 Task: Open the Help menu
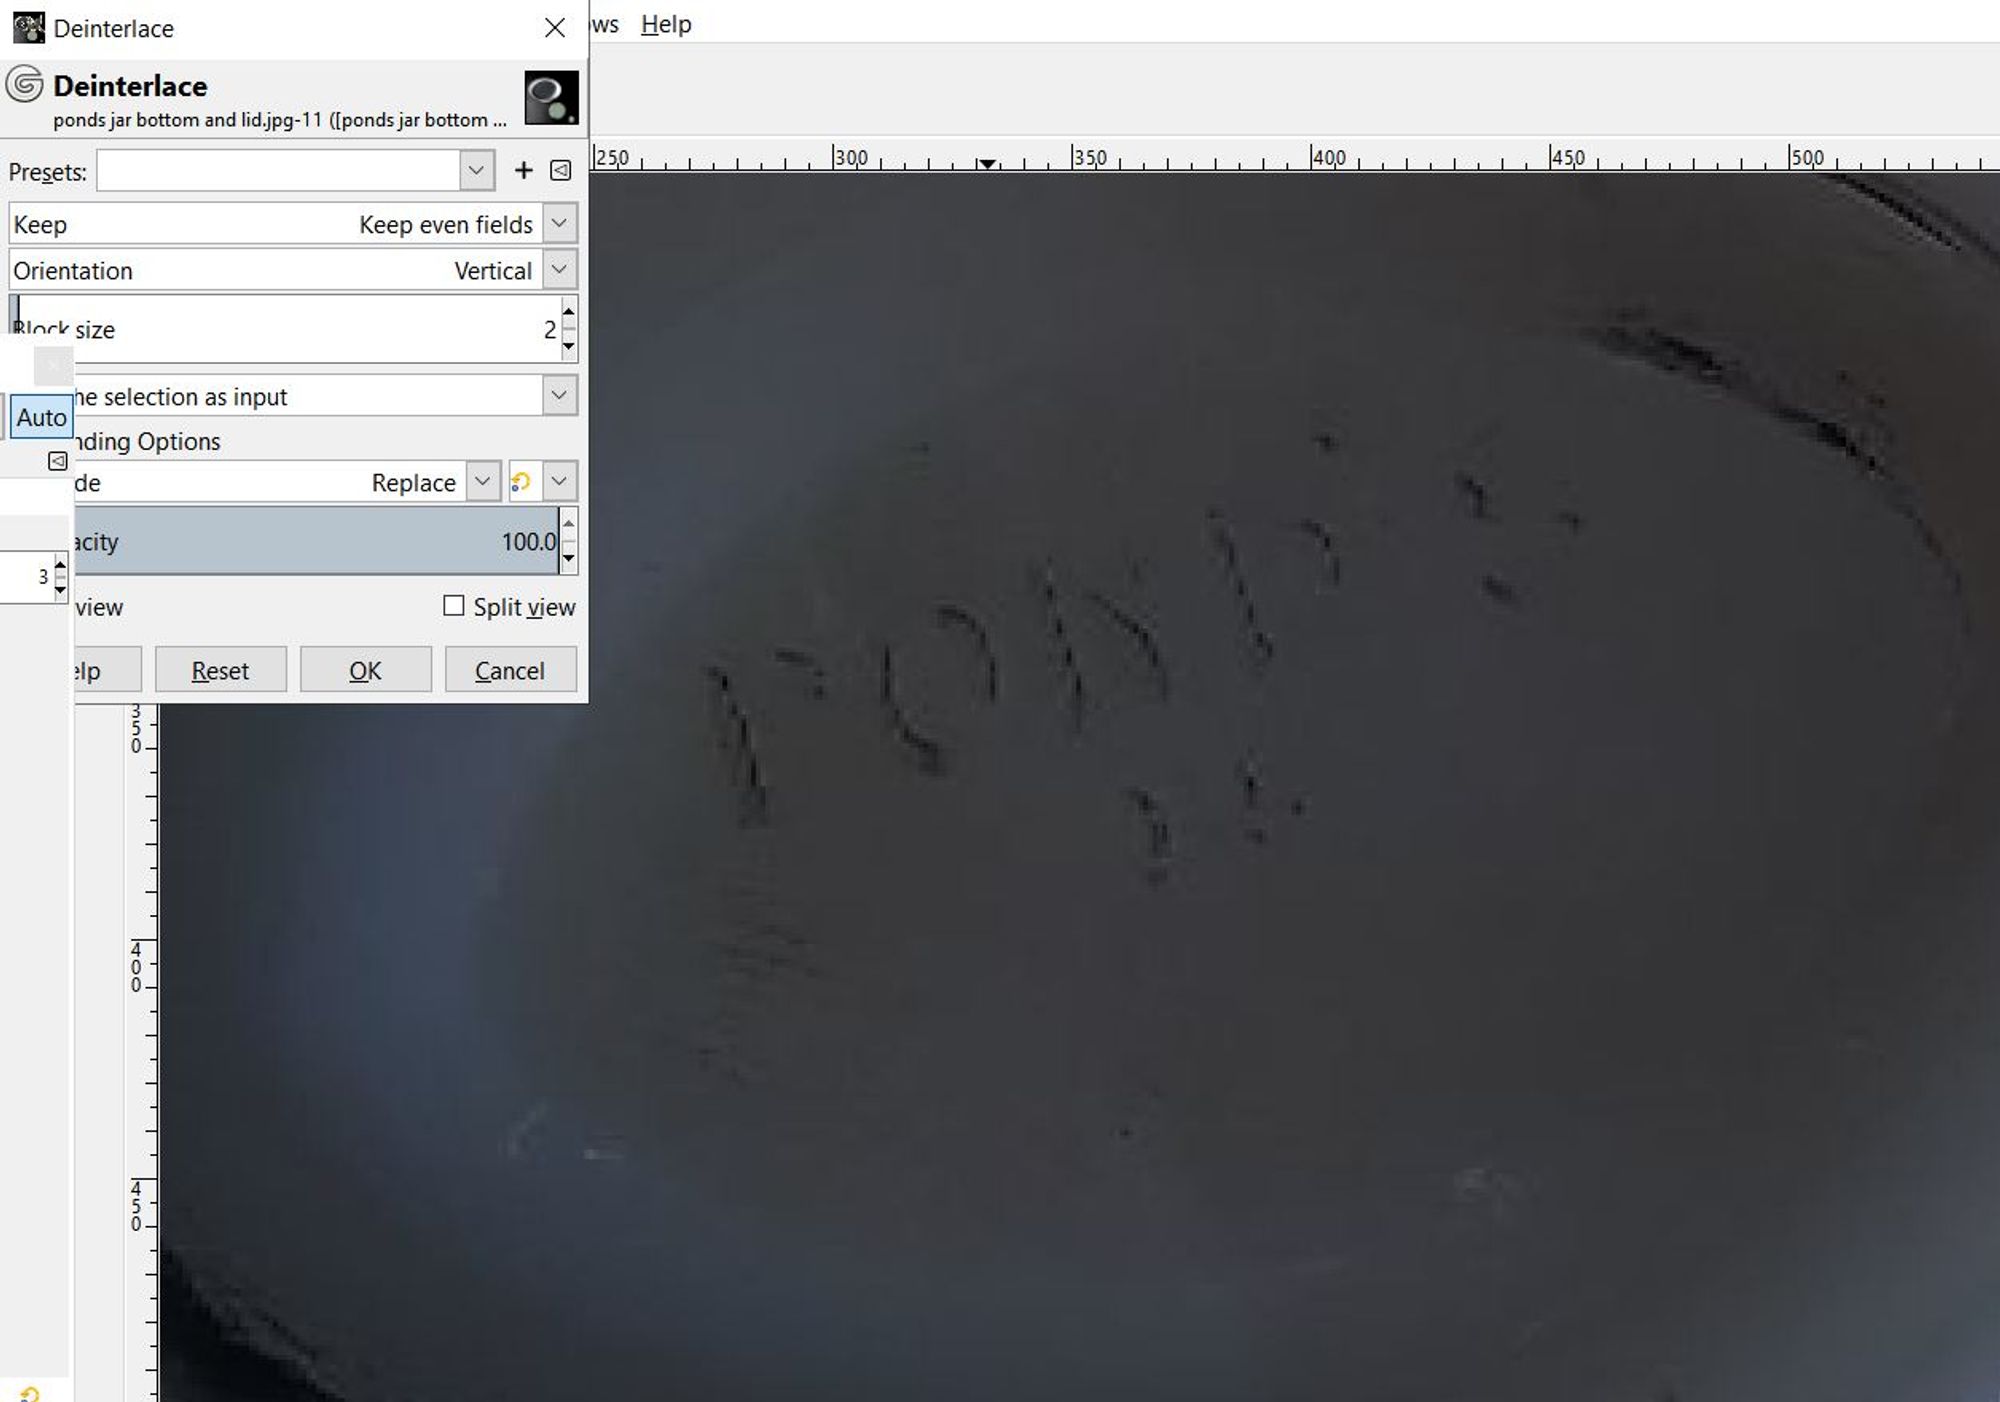(x=666, y=24)
